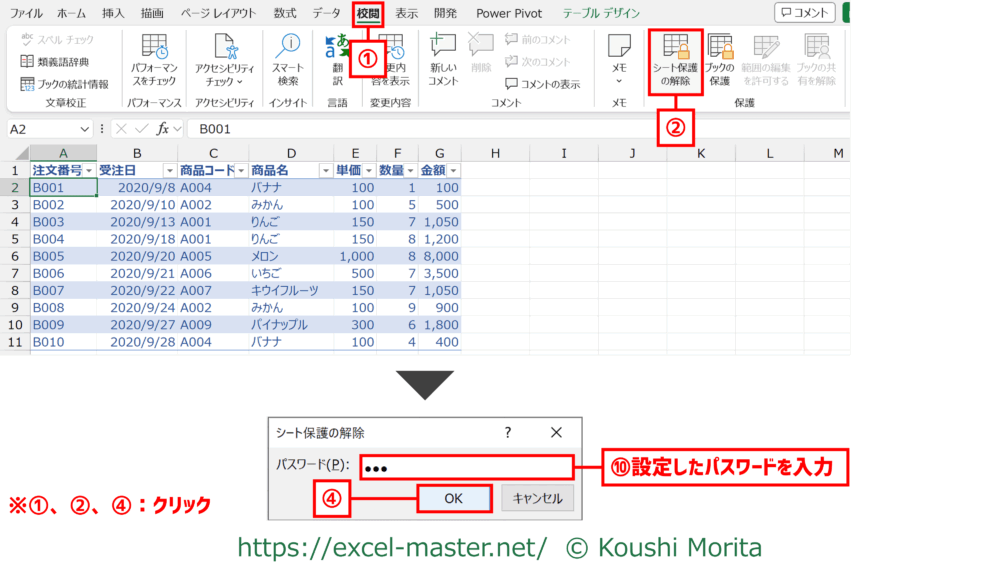Screen dimensions: 1000x563
Task: Open the Insert (挿入) ribbon tab
Action: point(113,13)
